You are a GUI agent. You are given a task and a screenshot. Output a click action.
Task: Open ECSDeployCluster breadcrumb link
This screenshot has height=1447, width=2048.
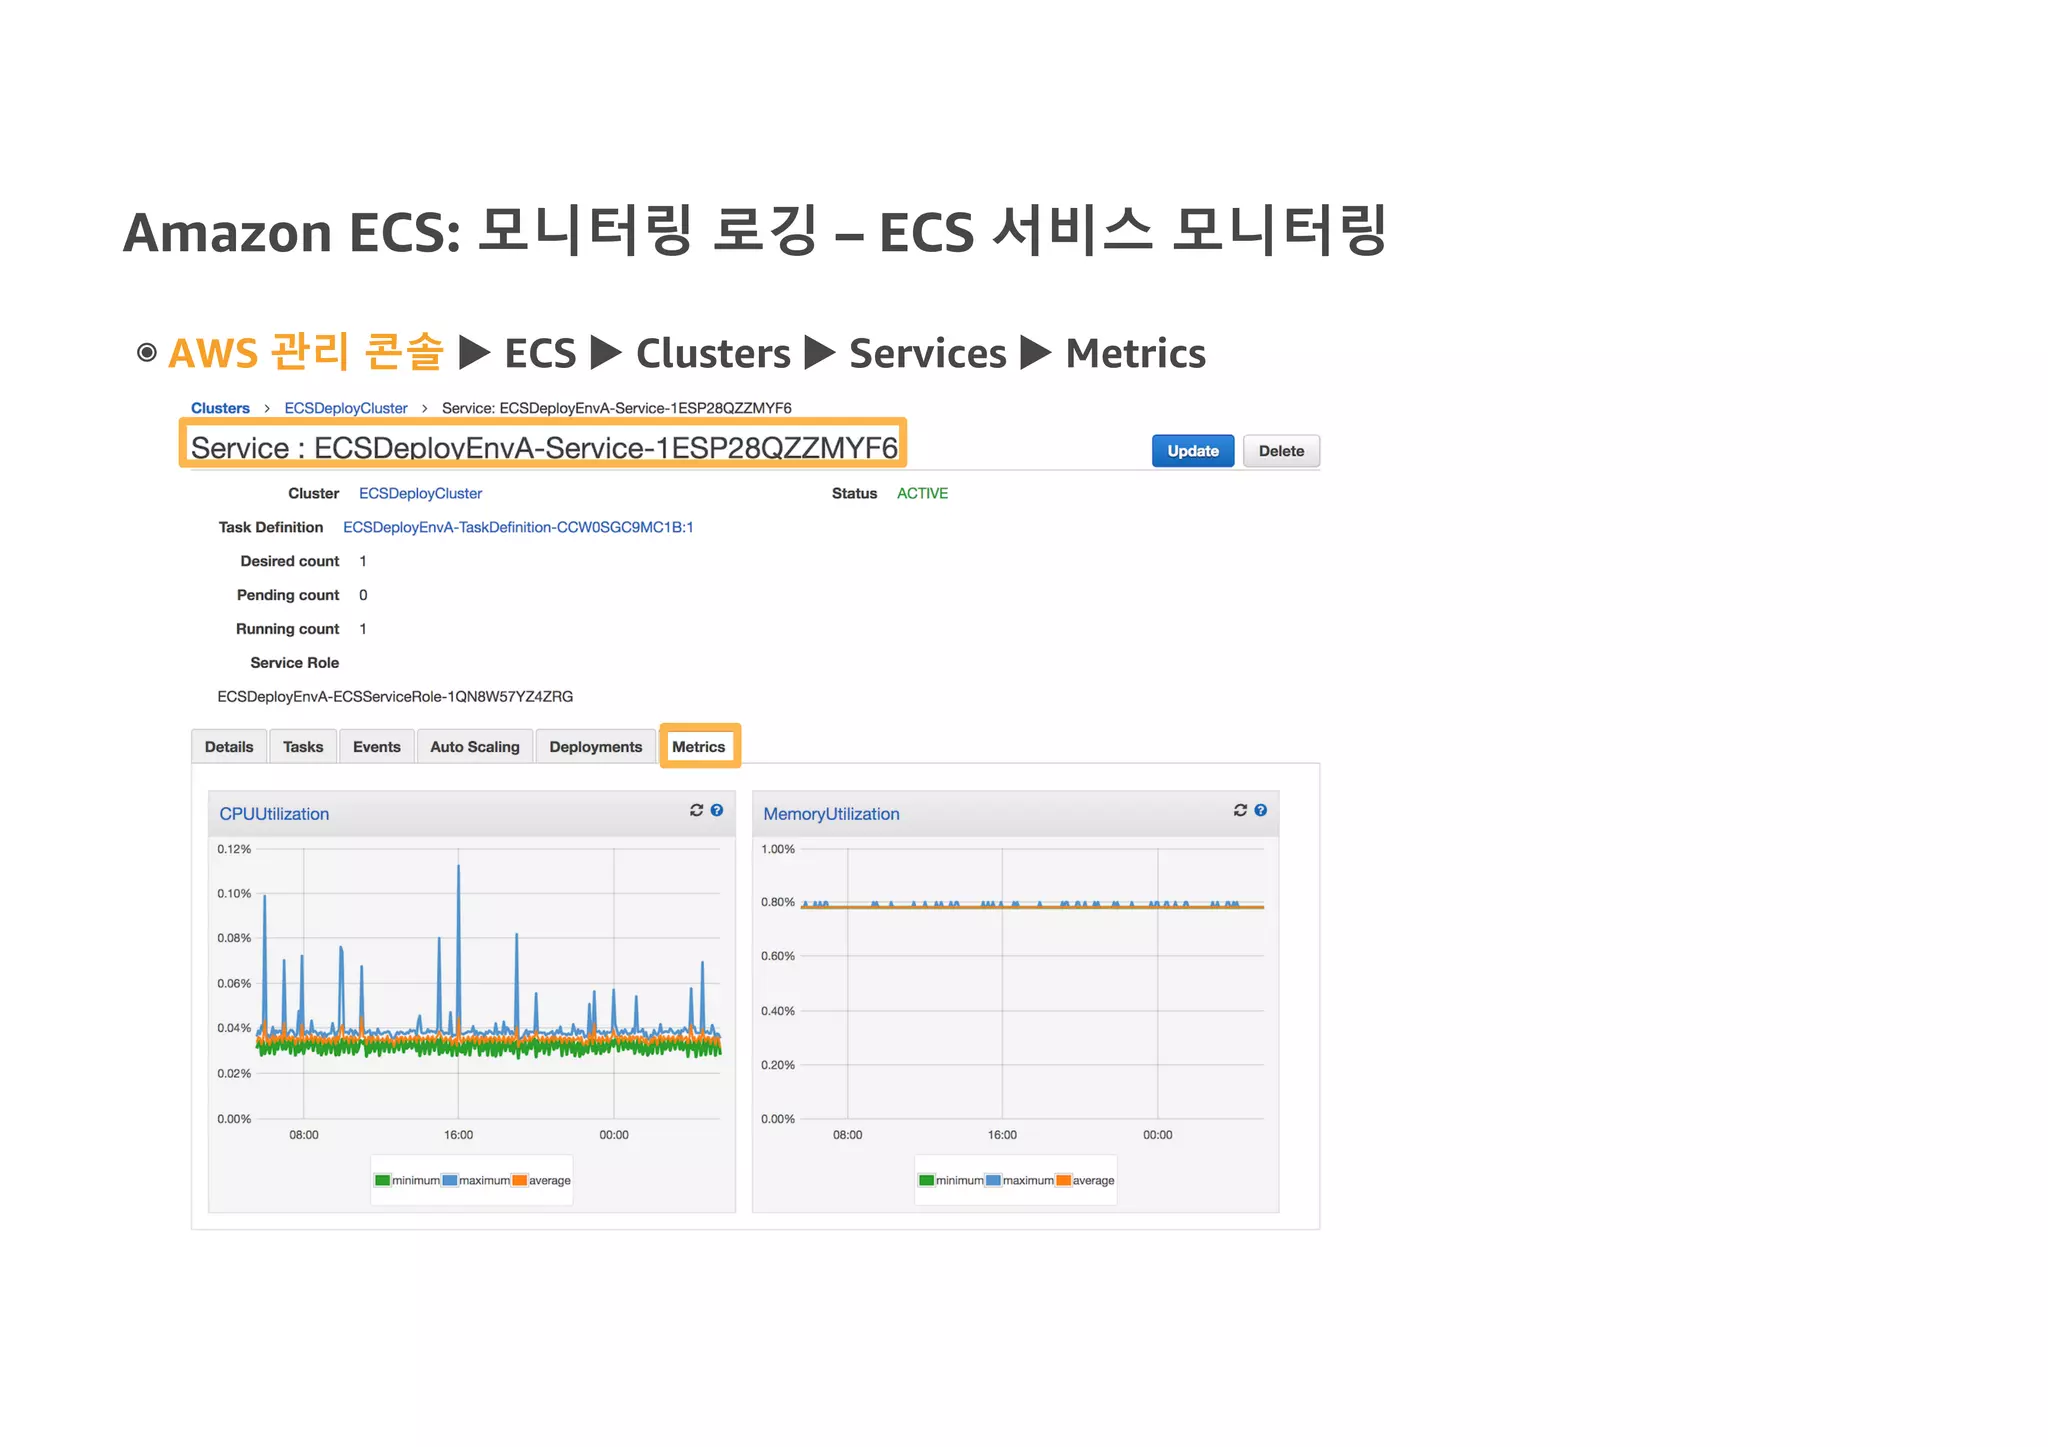pos(346,408)
